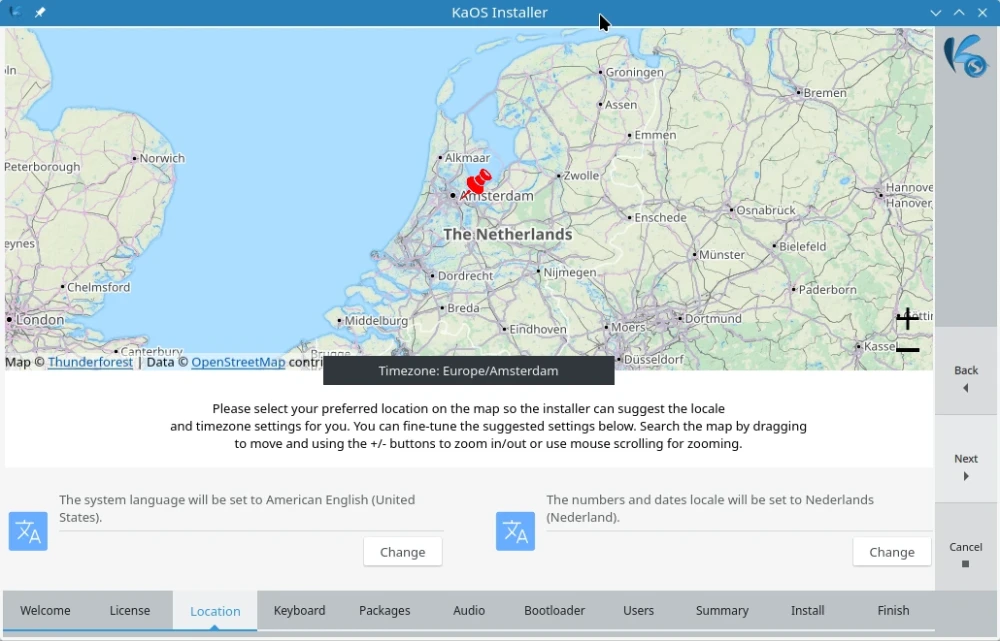Go Back to the previous step
Viewport: 1000px width, 641px height.
[966, 378]
